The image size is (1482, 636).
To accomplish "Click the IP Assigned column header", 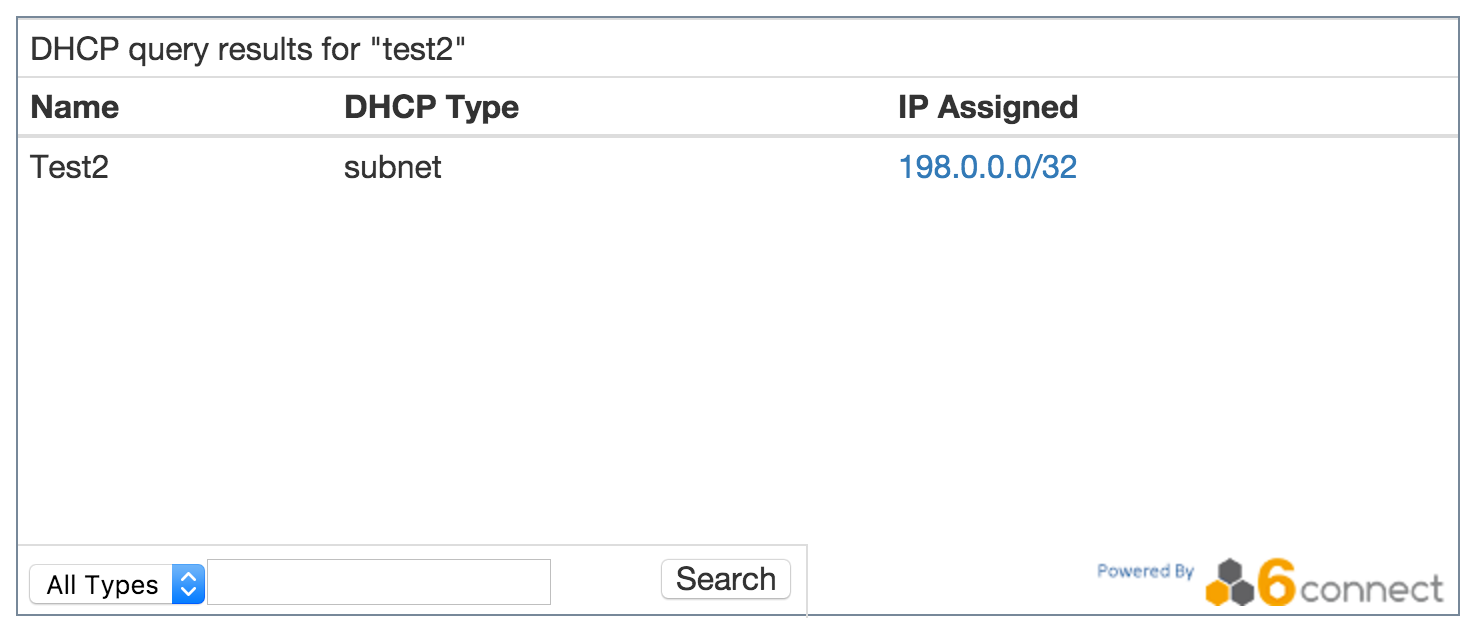I will coord(987,107).
